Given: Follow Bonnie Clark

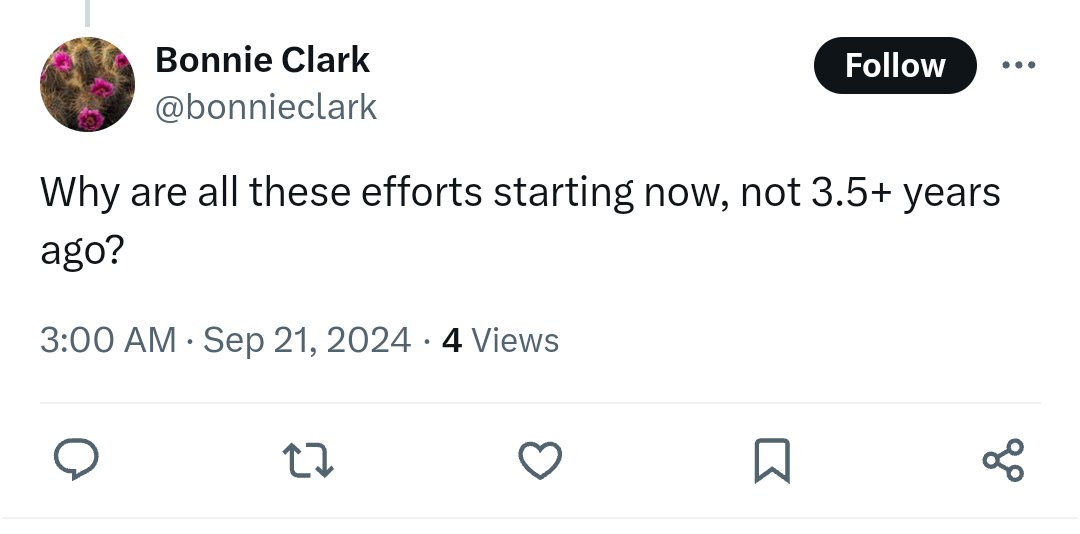Looking at the screenshot, I should (x=894, y=66).
